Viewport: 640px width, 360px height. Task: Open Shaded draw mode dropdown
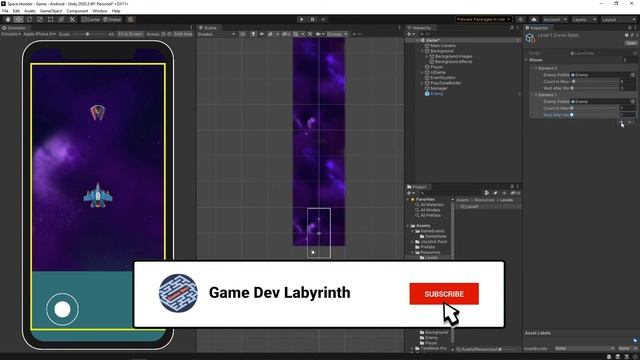coord(216,34)
